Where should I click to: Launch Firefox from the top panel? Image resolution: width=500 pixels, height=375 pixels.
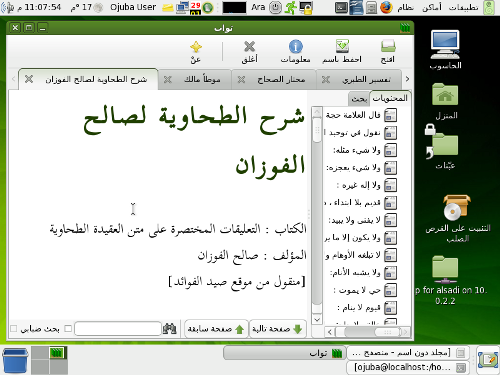(x=386, y=7)
